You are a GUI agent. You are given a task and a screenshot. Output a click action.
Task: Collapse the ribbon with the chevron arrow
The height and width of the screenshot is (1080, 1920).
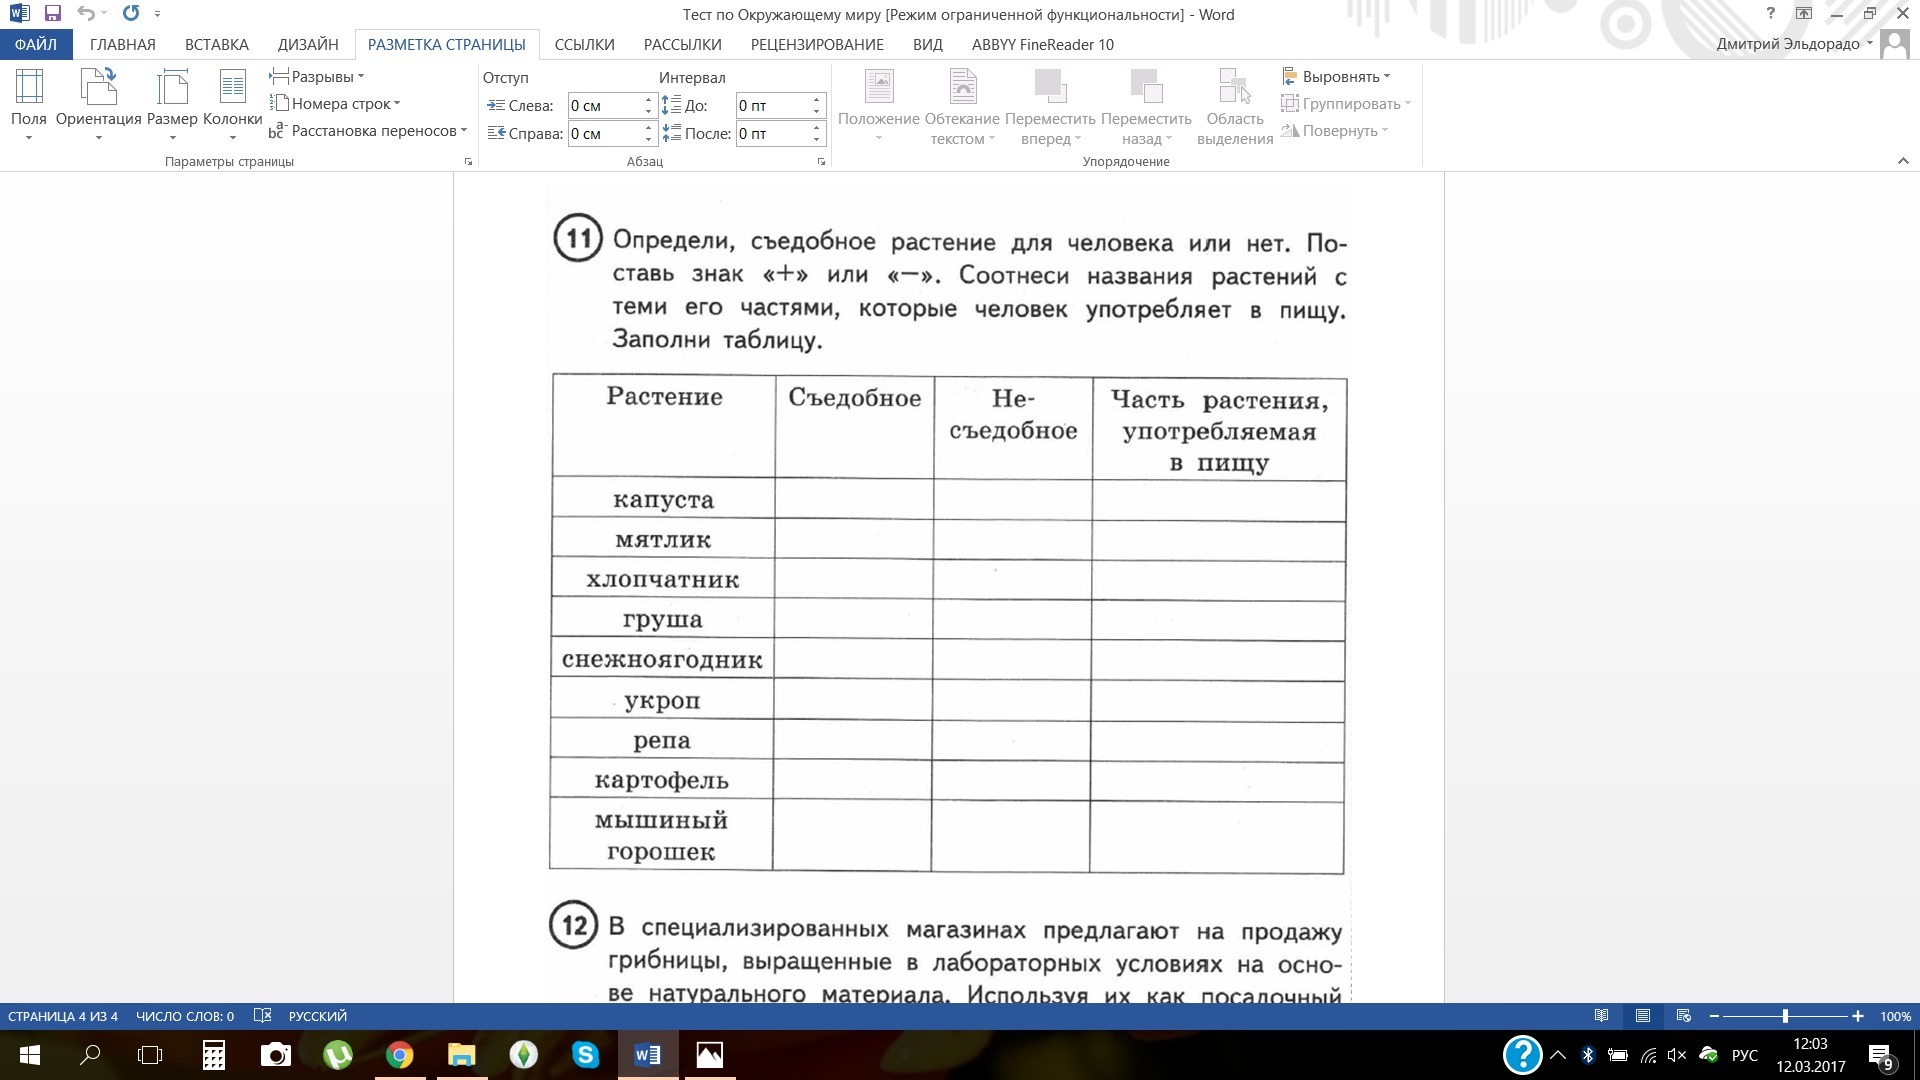(x=1902, y=161)
